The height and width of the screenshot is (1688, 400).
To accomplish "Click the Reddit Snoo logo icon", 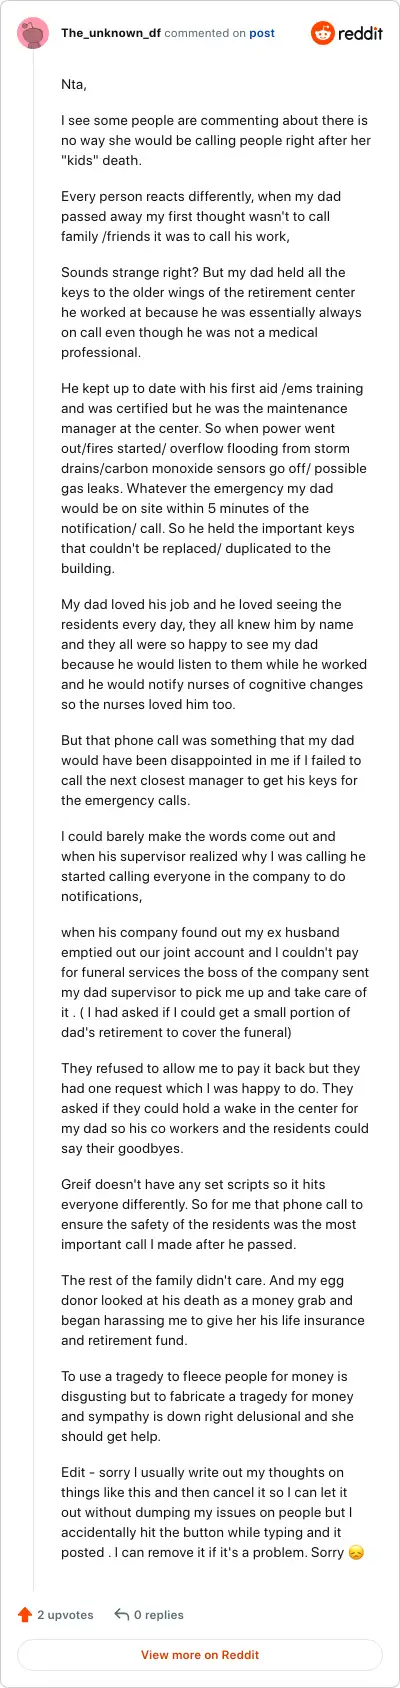I will point(323,33).
